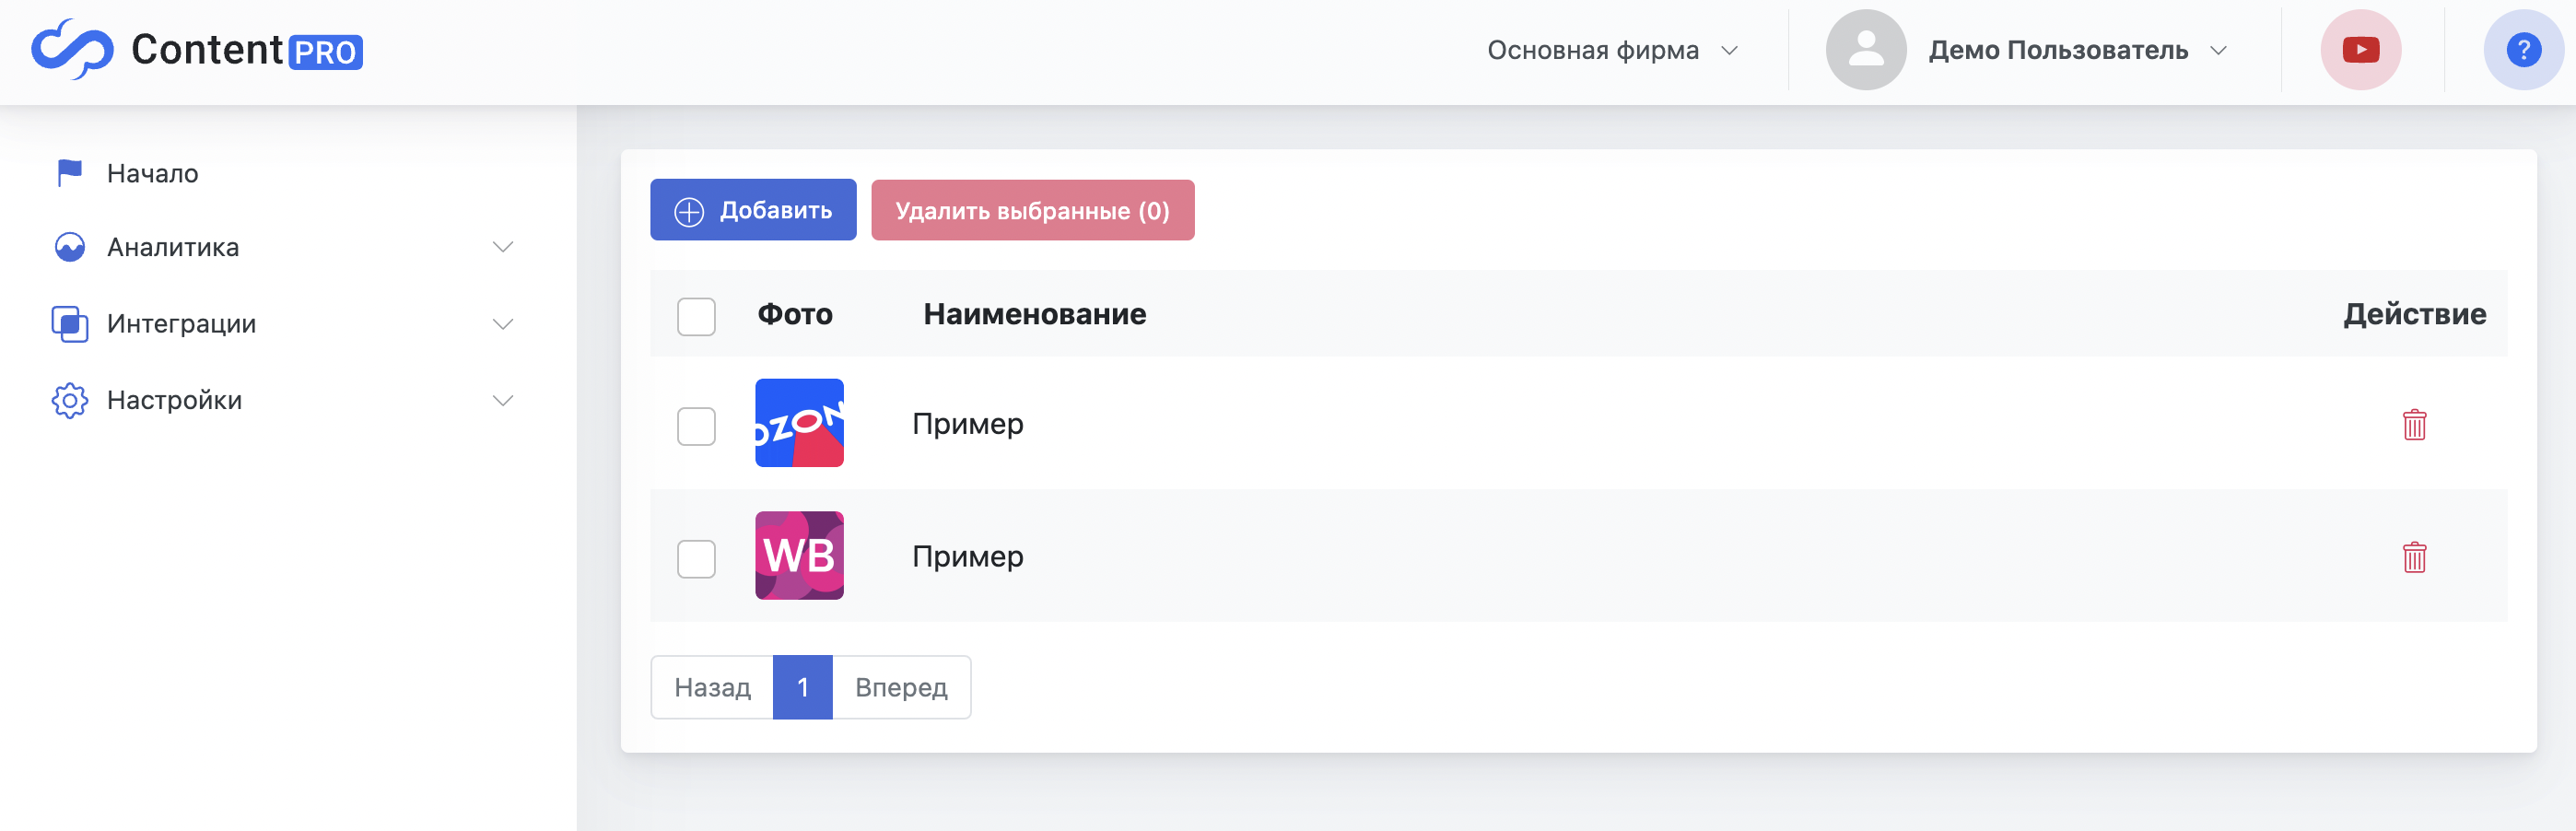Click the Действие column header

pyautogui.click(x=2414, y=314)
